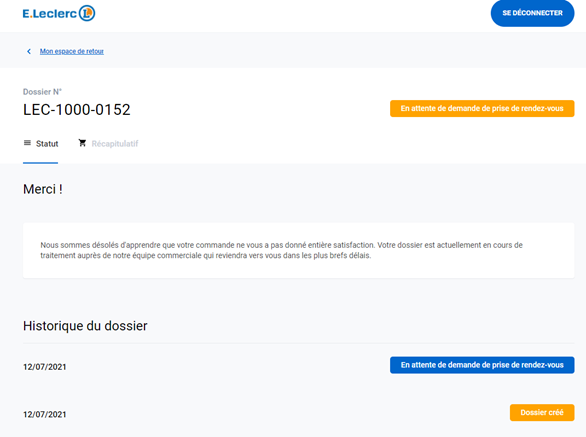586x437 pixels.
Task: Click the orange status badge beside the dossier number
Action: point(482,108)
